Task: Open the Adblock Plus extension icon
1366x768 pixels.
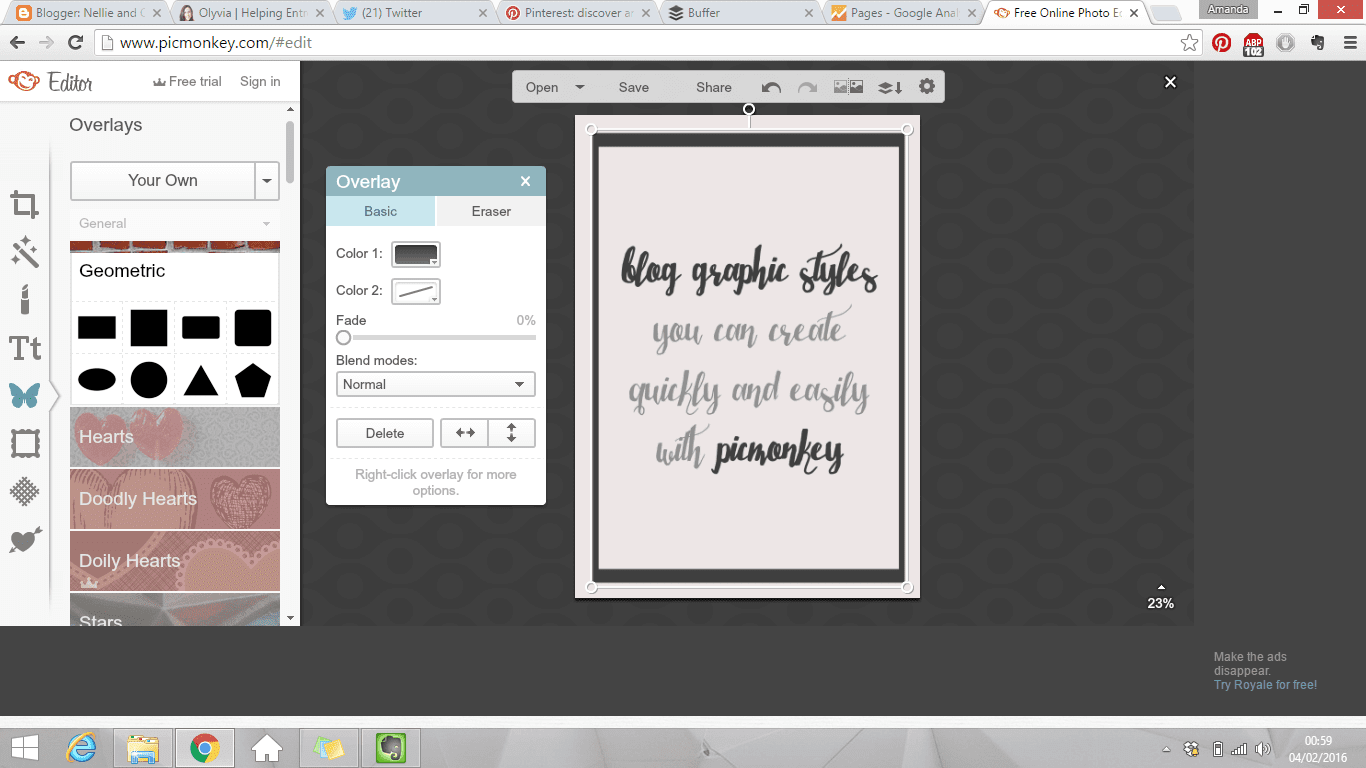Action: (x=1253, y=44)
